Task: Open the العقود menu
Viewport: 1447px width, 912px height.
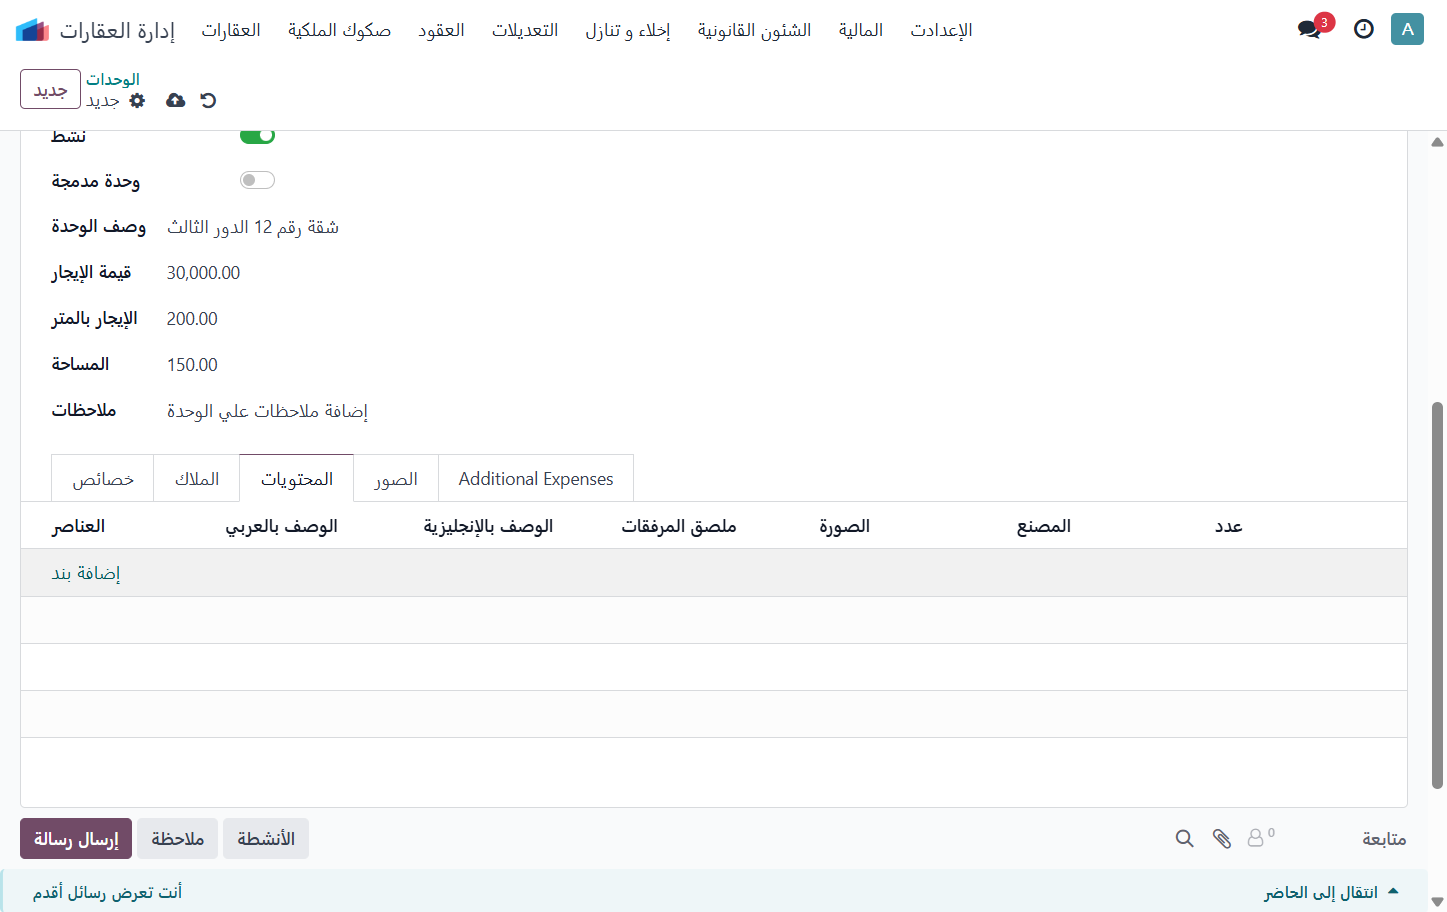Action: 441,30
